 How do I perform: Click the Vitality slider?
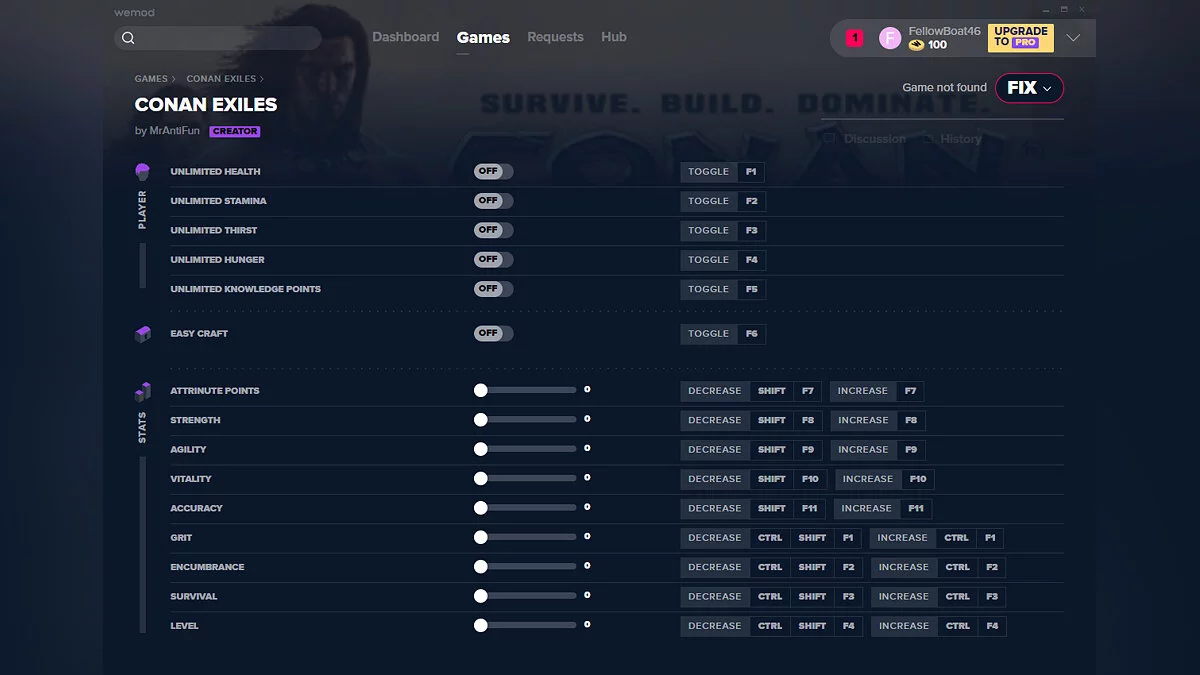coord(526,479)
